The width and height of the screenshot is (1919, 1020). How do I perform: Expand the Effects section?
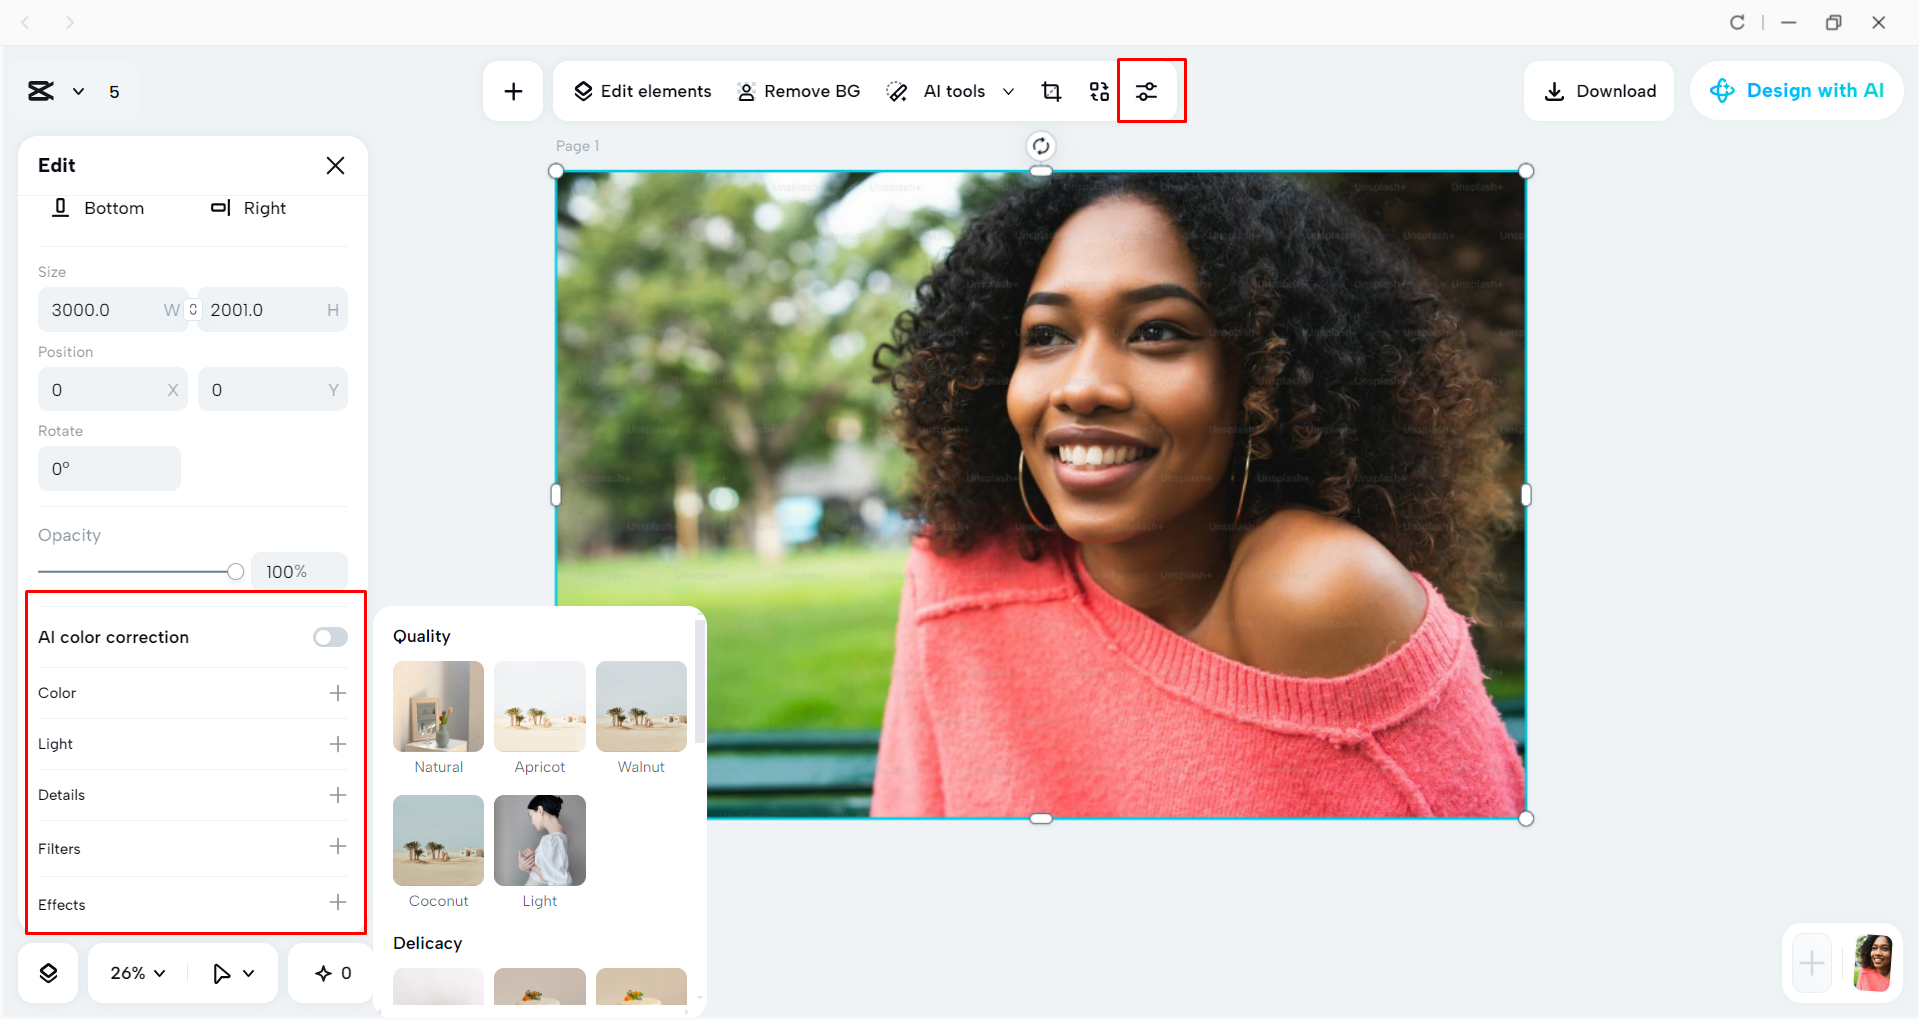pos(338,903)
